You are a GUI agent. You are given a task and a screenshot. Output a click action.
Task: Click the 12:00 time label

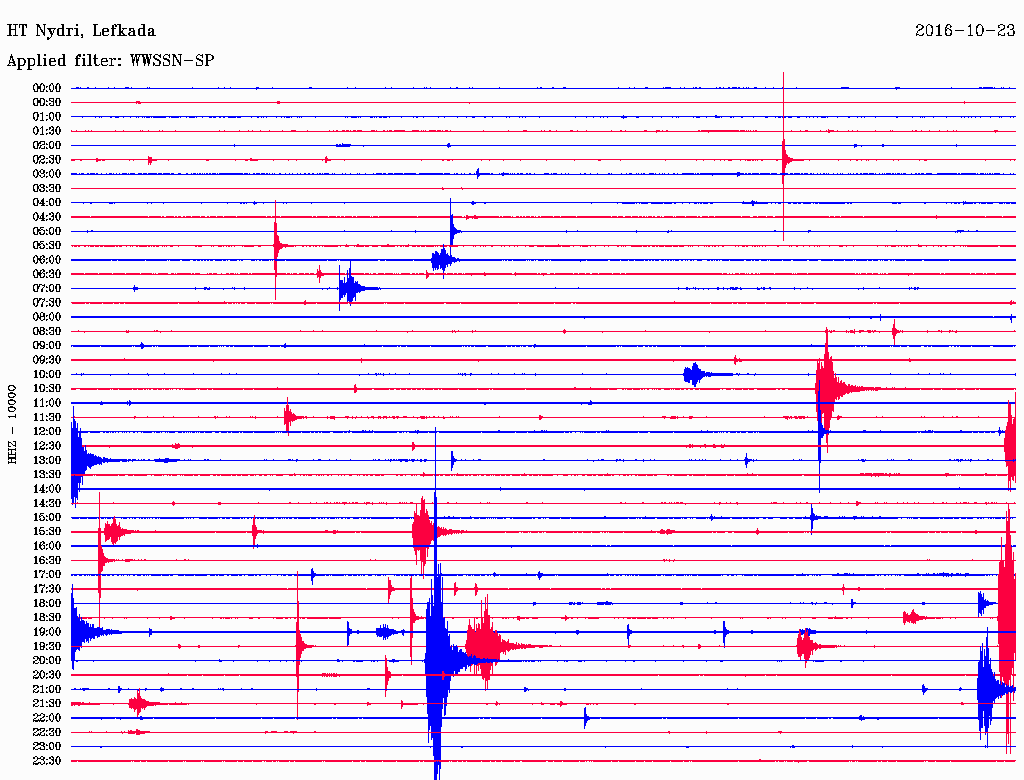click(x=47, y=432)
